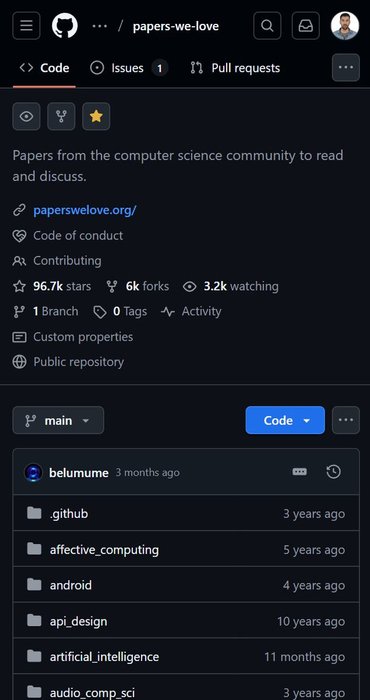Open the Code of conduct link
The width and height of the screenshot is (370, 700).
point(78,235)
